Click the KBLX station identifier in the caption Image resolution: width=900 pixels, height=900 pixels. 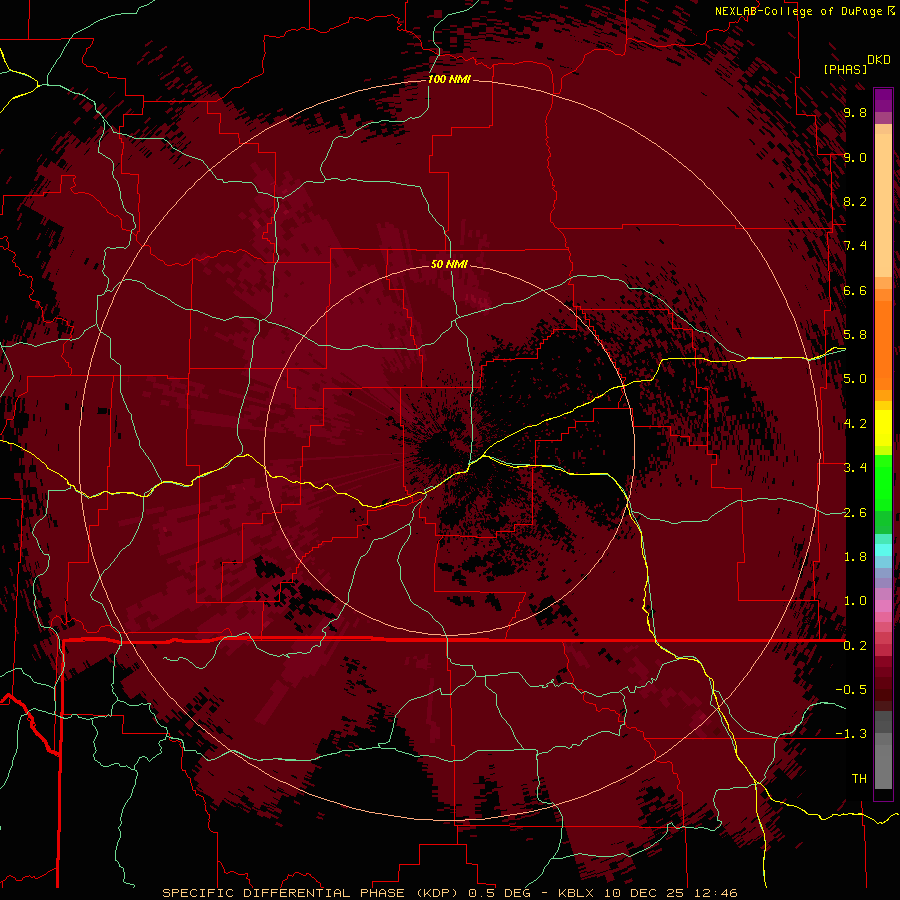coord(576,893)
